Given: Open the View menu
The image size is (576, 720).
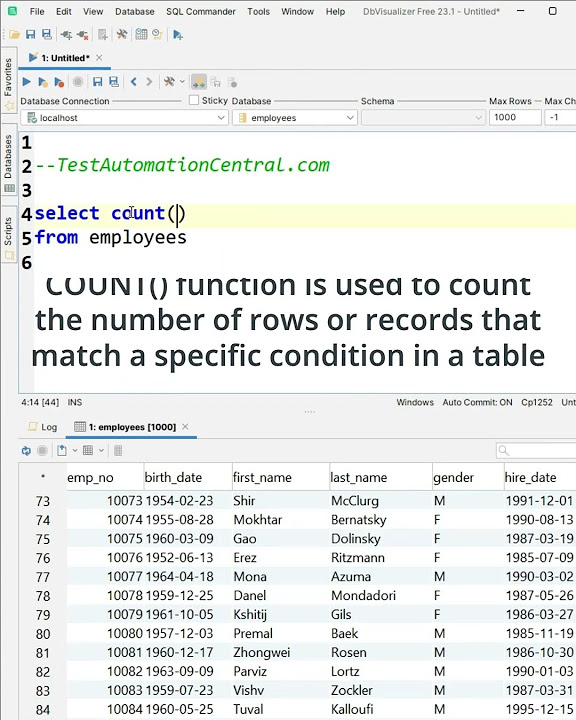Looking at the screenshot, I should (x=93, y=11).
